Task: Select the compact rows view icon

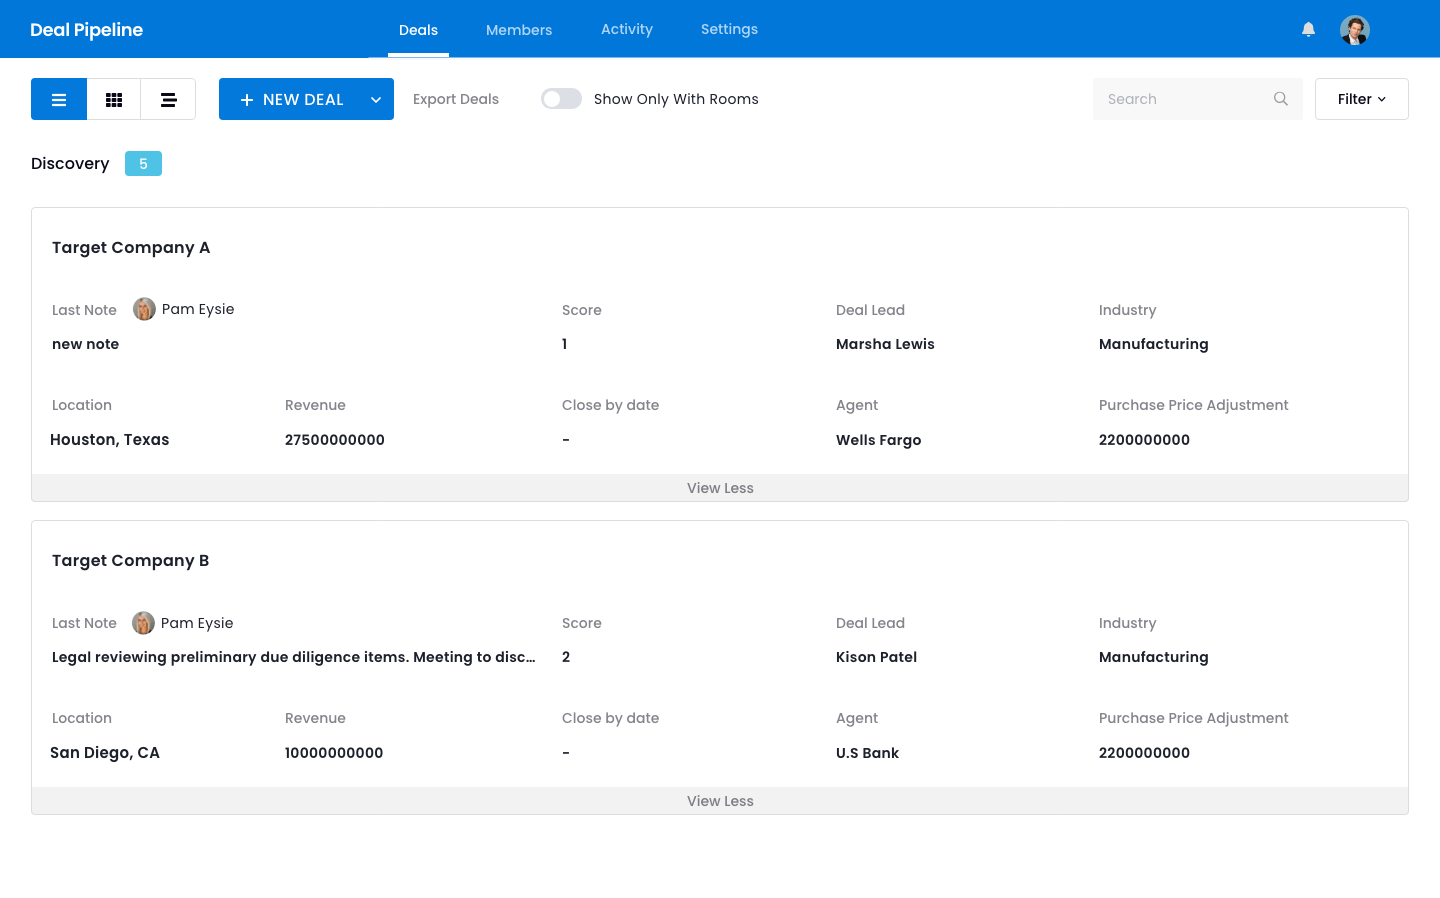Action: click(x=168, y=99)
